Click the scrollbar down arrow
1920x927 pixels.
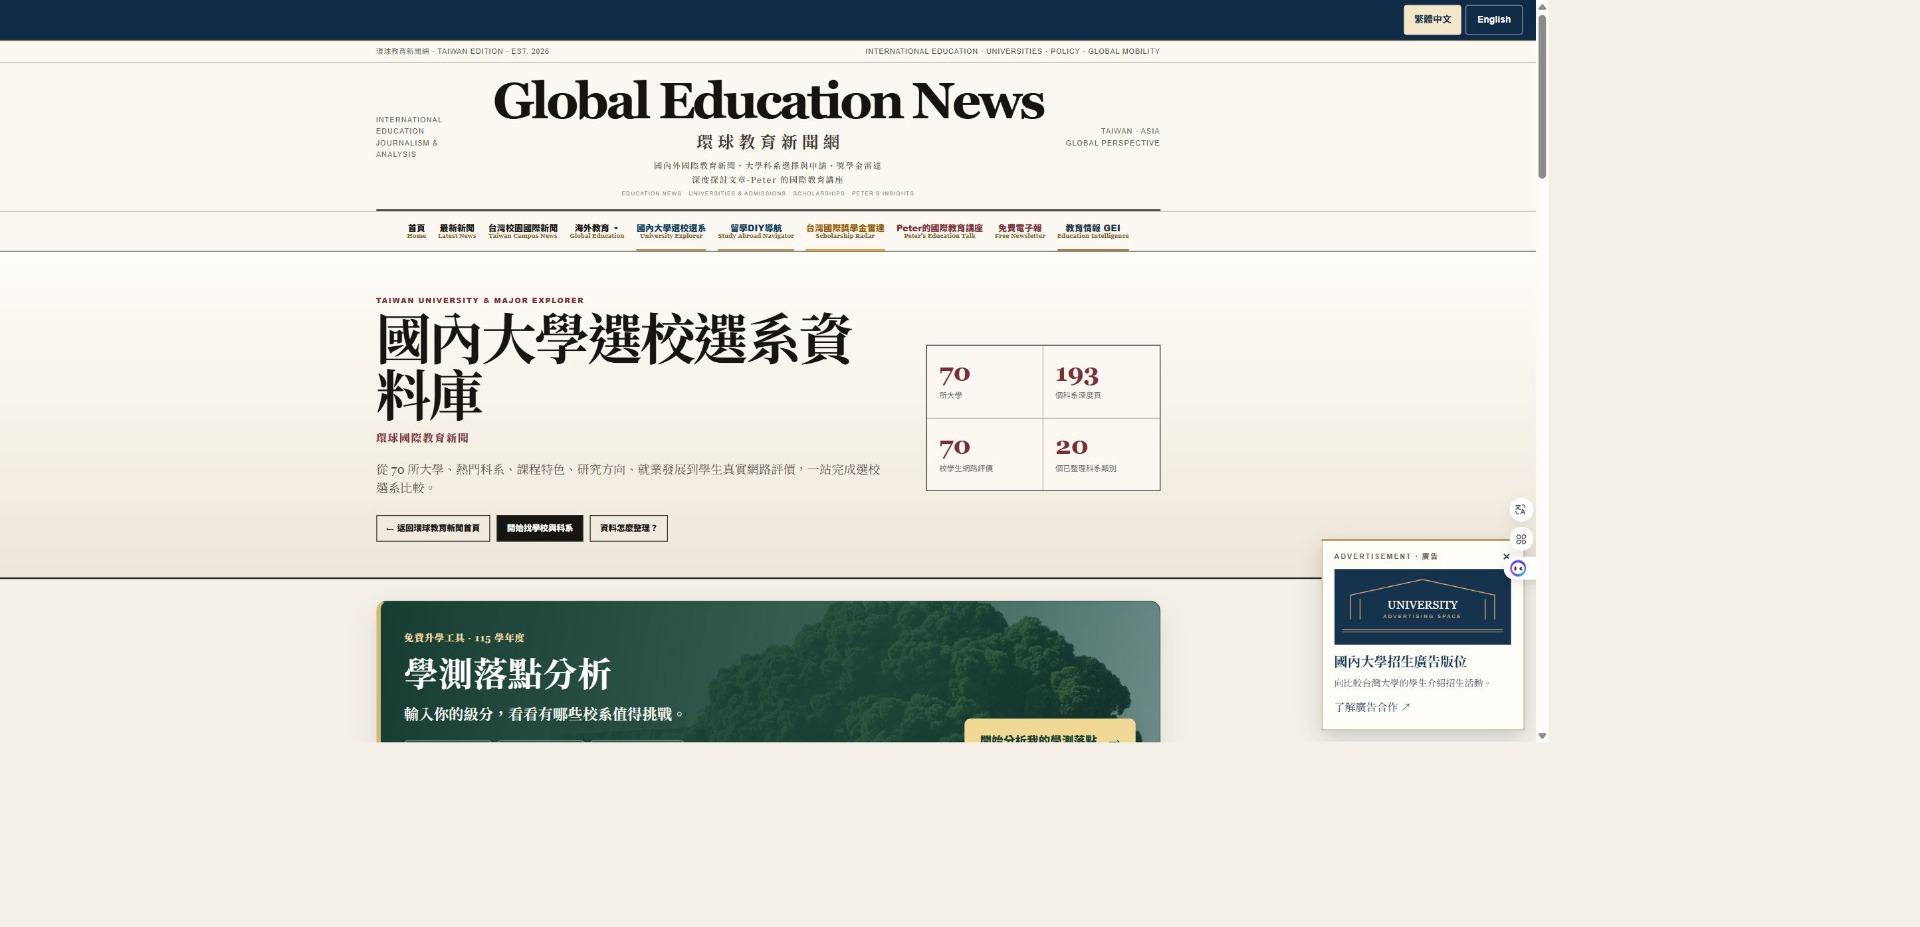point(1542,736)
